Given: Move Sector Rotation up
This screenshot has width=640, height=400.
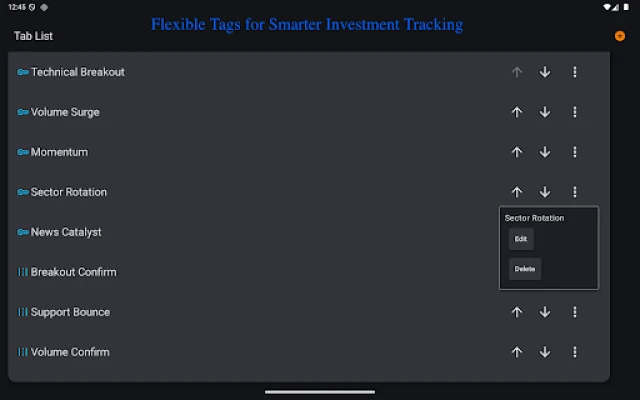Looking at the screenshot, I should pyautogui.click(x=517, y=192).
